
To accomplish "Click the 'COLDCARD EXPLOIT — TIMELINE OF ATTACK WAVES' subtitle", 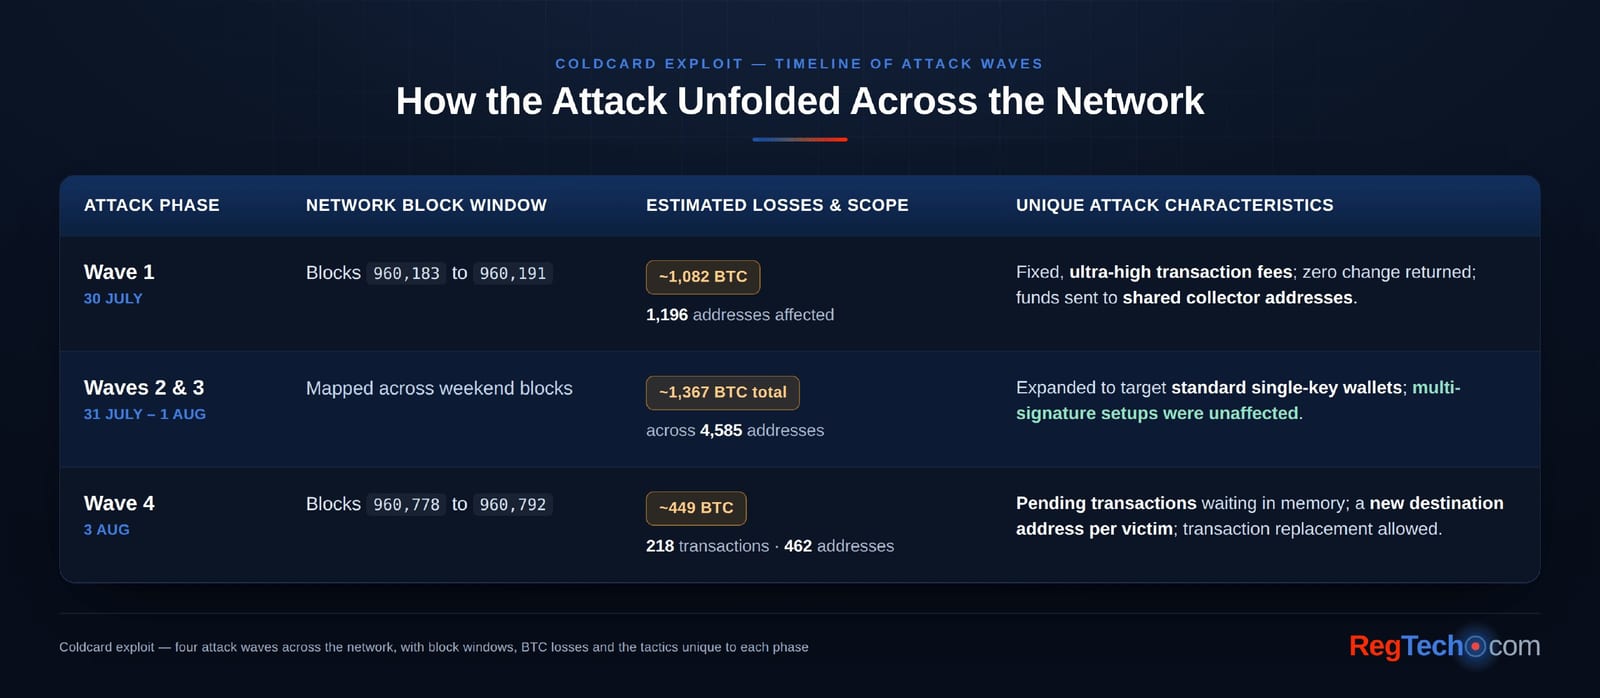I will coord(799,63).
